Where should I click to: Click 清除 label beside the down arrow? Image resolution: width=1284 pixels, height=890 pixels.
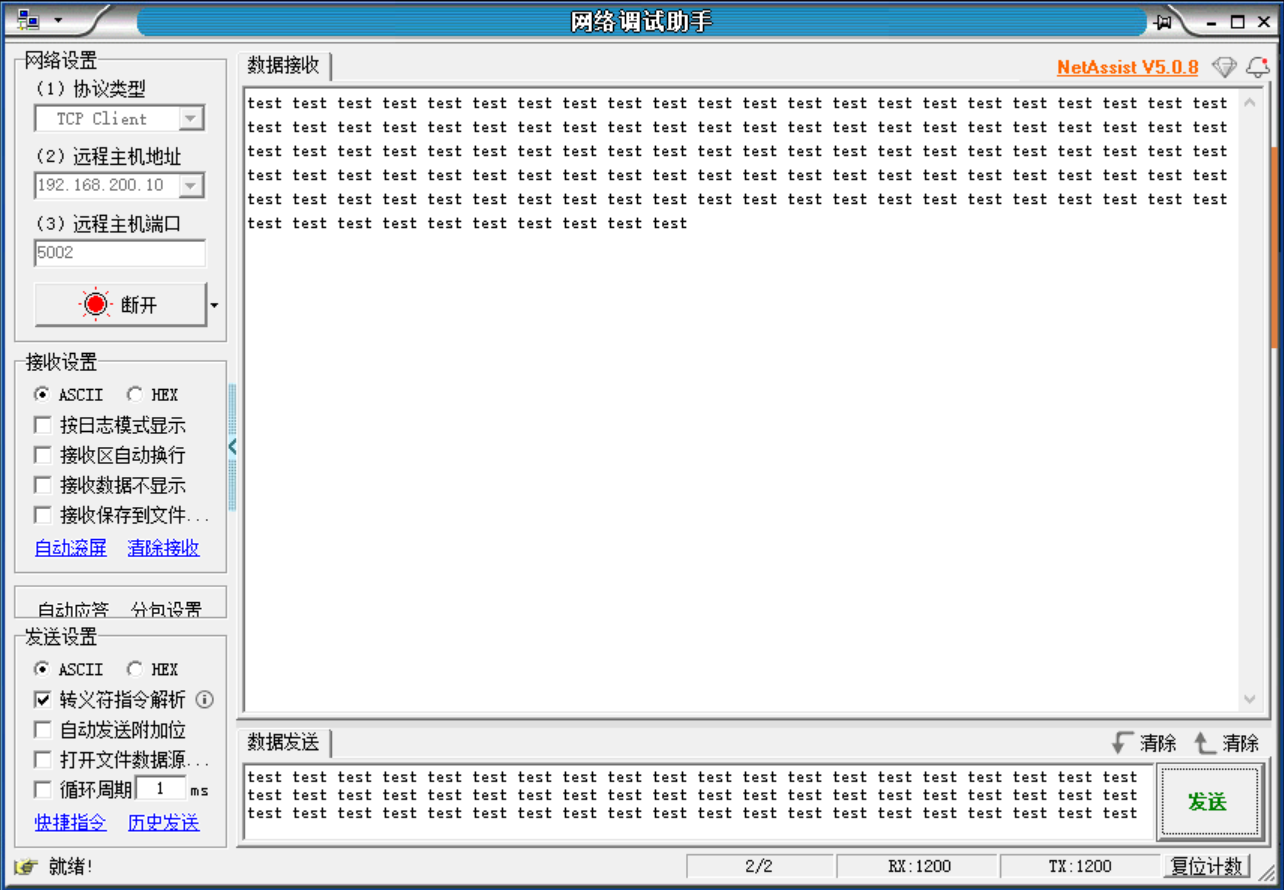point(1158,743)
